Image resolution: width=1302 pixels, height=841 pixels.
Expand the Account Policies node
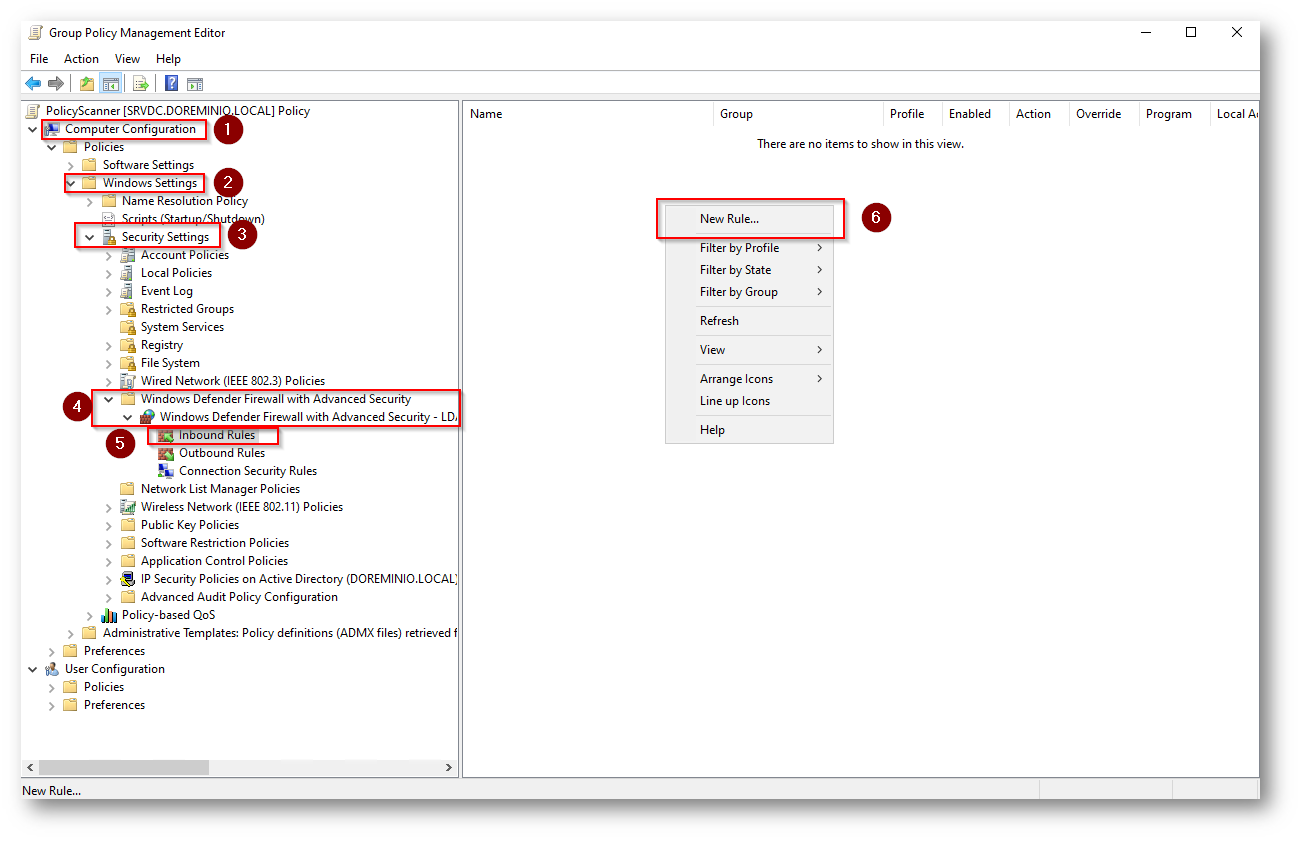[x=109, y=255]
